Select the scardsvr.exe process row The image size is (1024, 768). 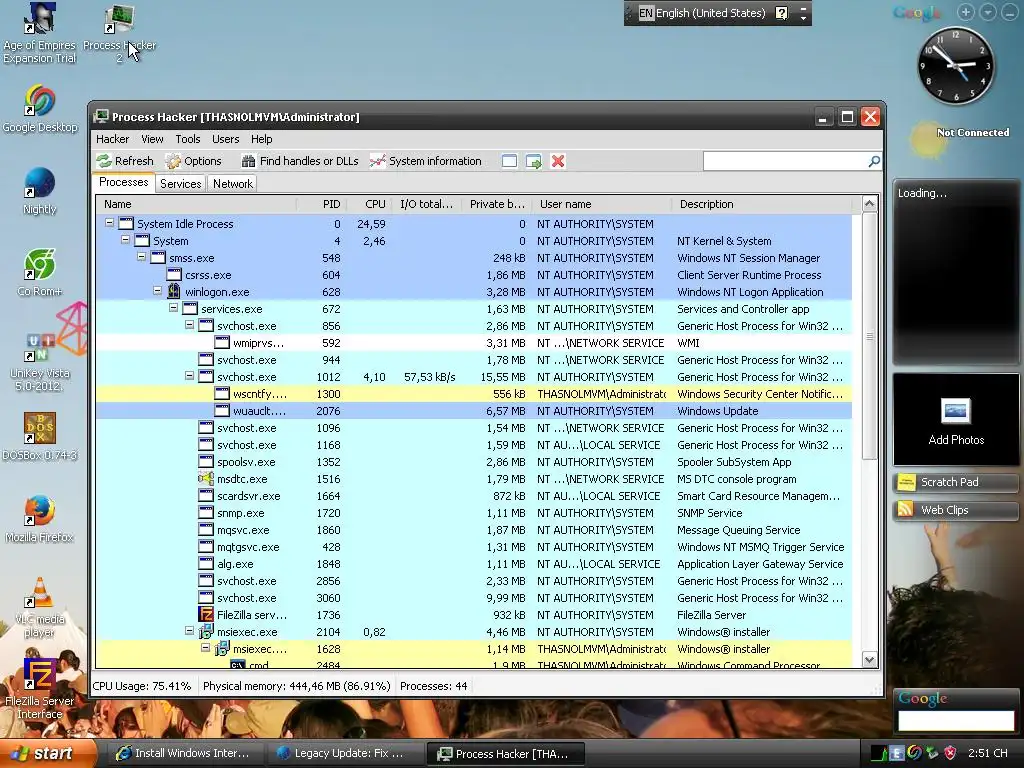[x=474, y=496]
